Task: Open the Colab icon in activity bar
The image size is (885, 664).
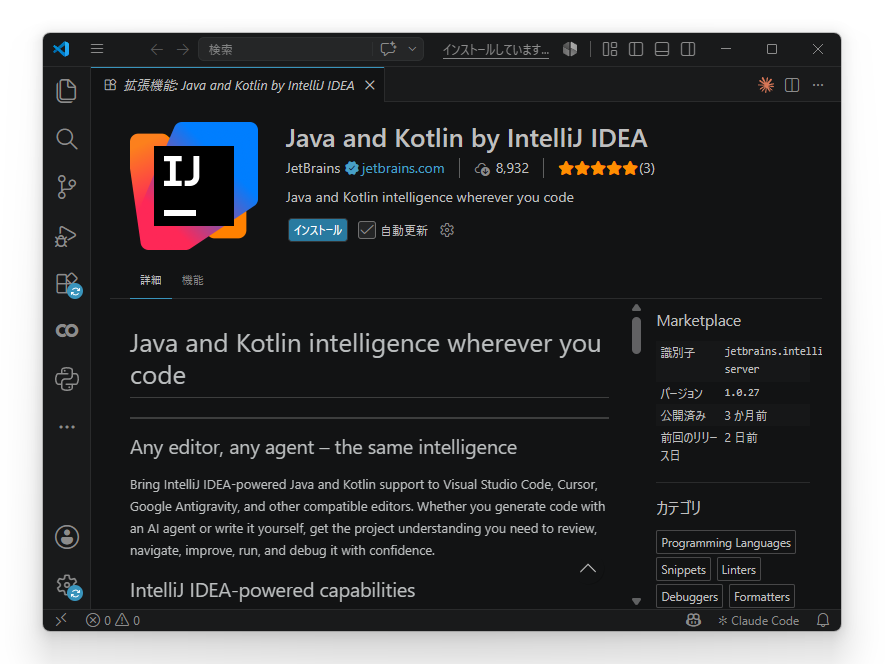Action: (x=67, y=330)
